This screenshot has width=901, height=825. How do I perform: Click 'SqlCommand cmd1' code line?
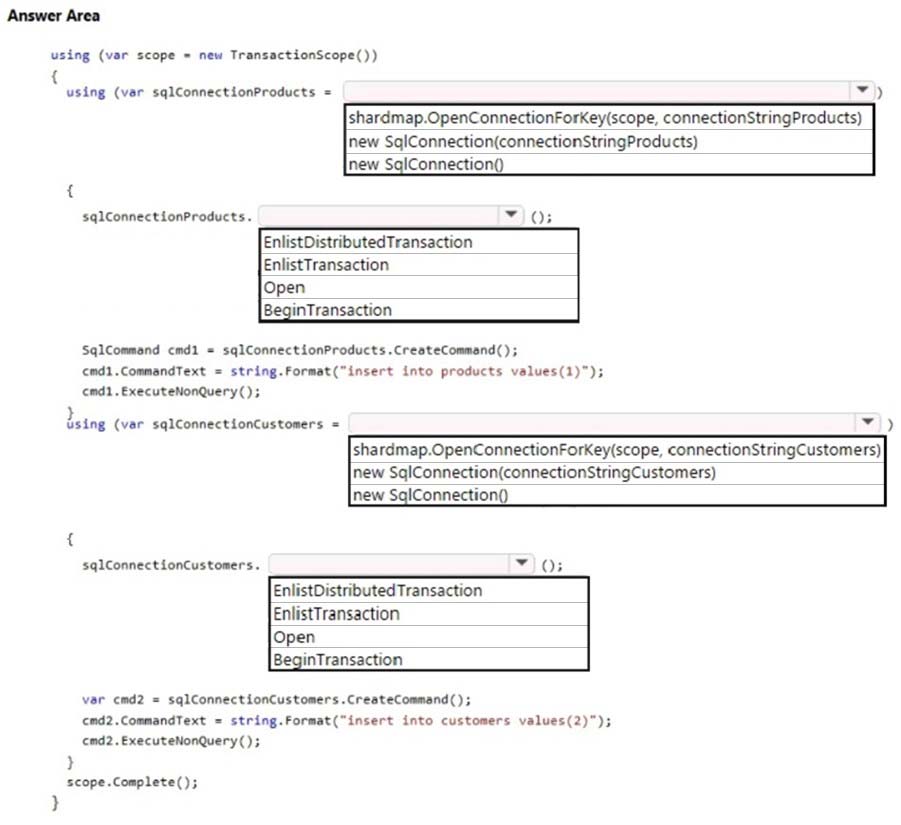click(299, 350)
